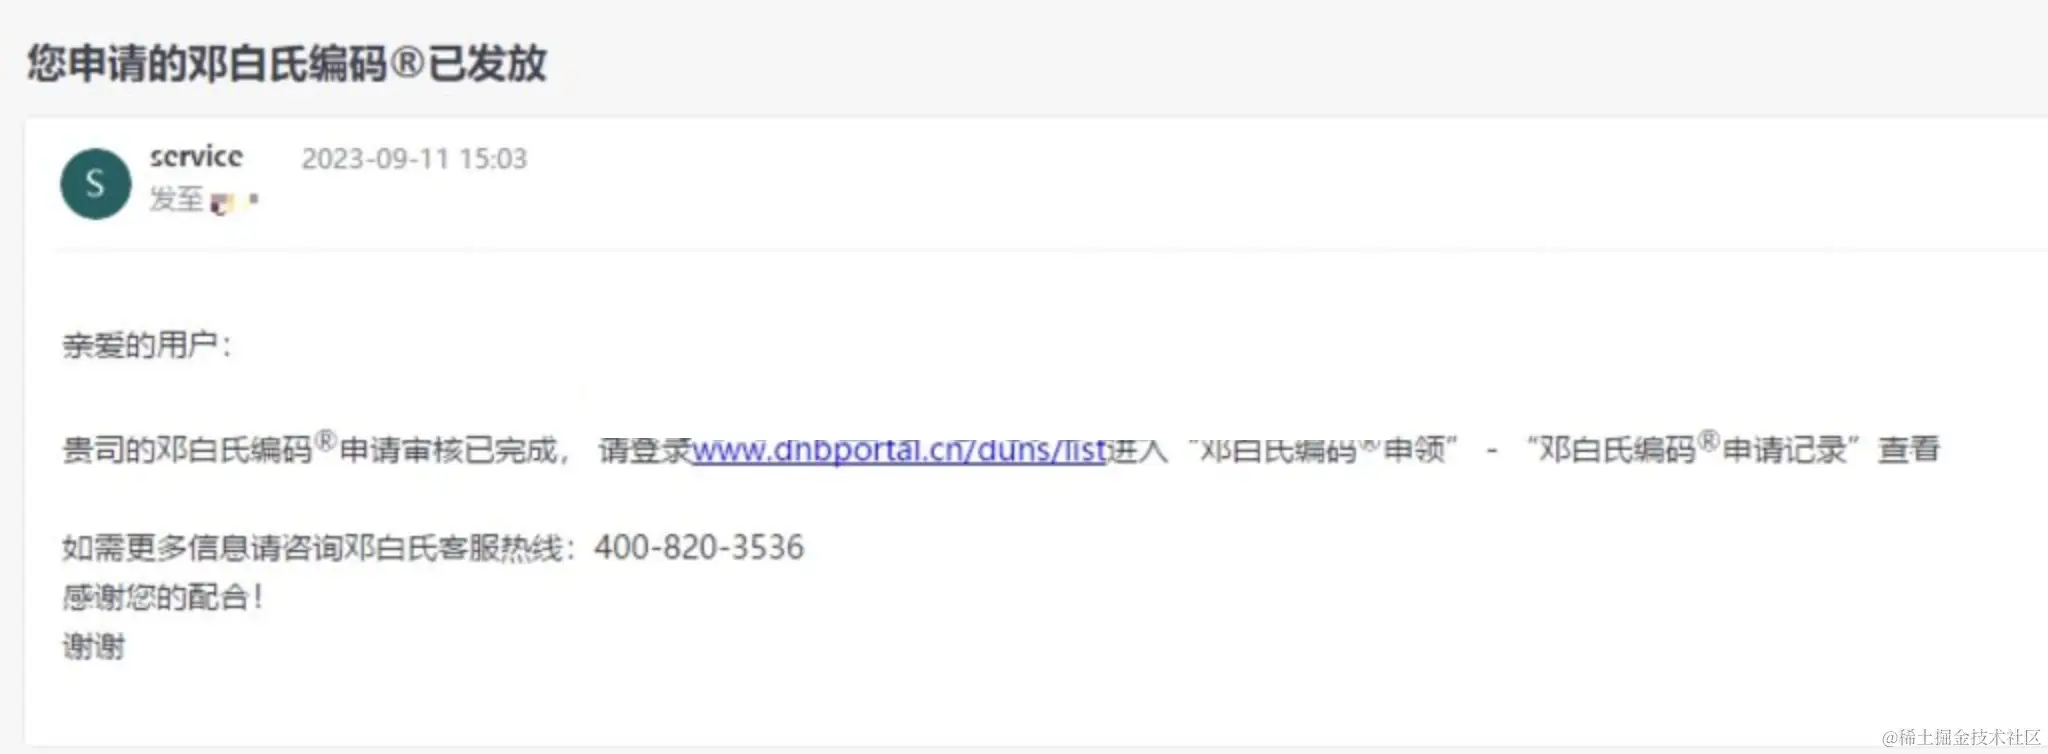Click the 请登录 text before the link
2048x754 pixels.
tap(645, 450)
